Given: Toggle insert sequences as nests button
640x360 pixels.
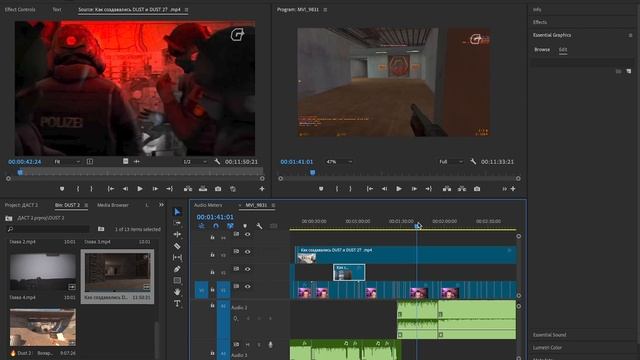Looking at the screenshot, I should point(201,226).
